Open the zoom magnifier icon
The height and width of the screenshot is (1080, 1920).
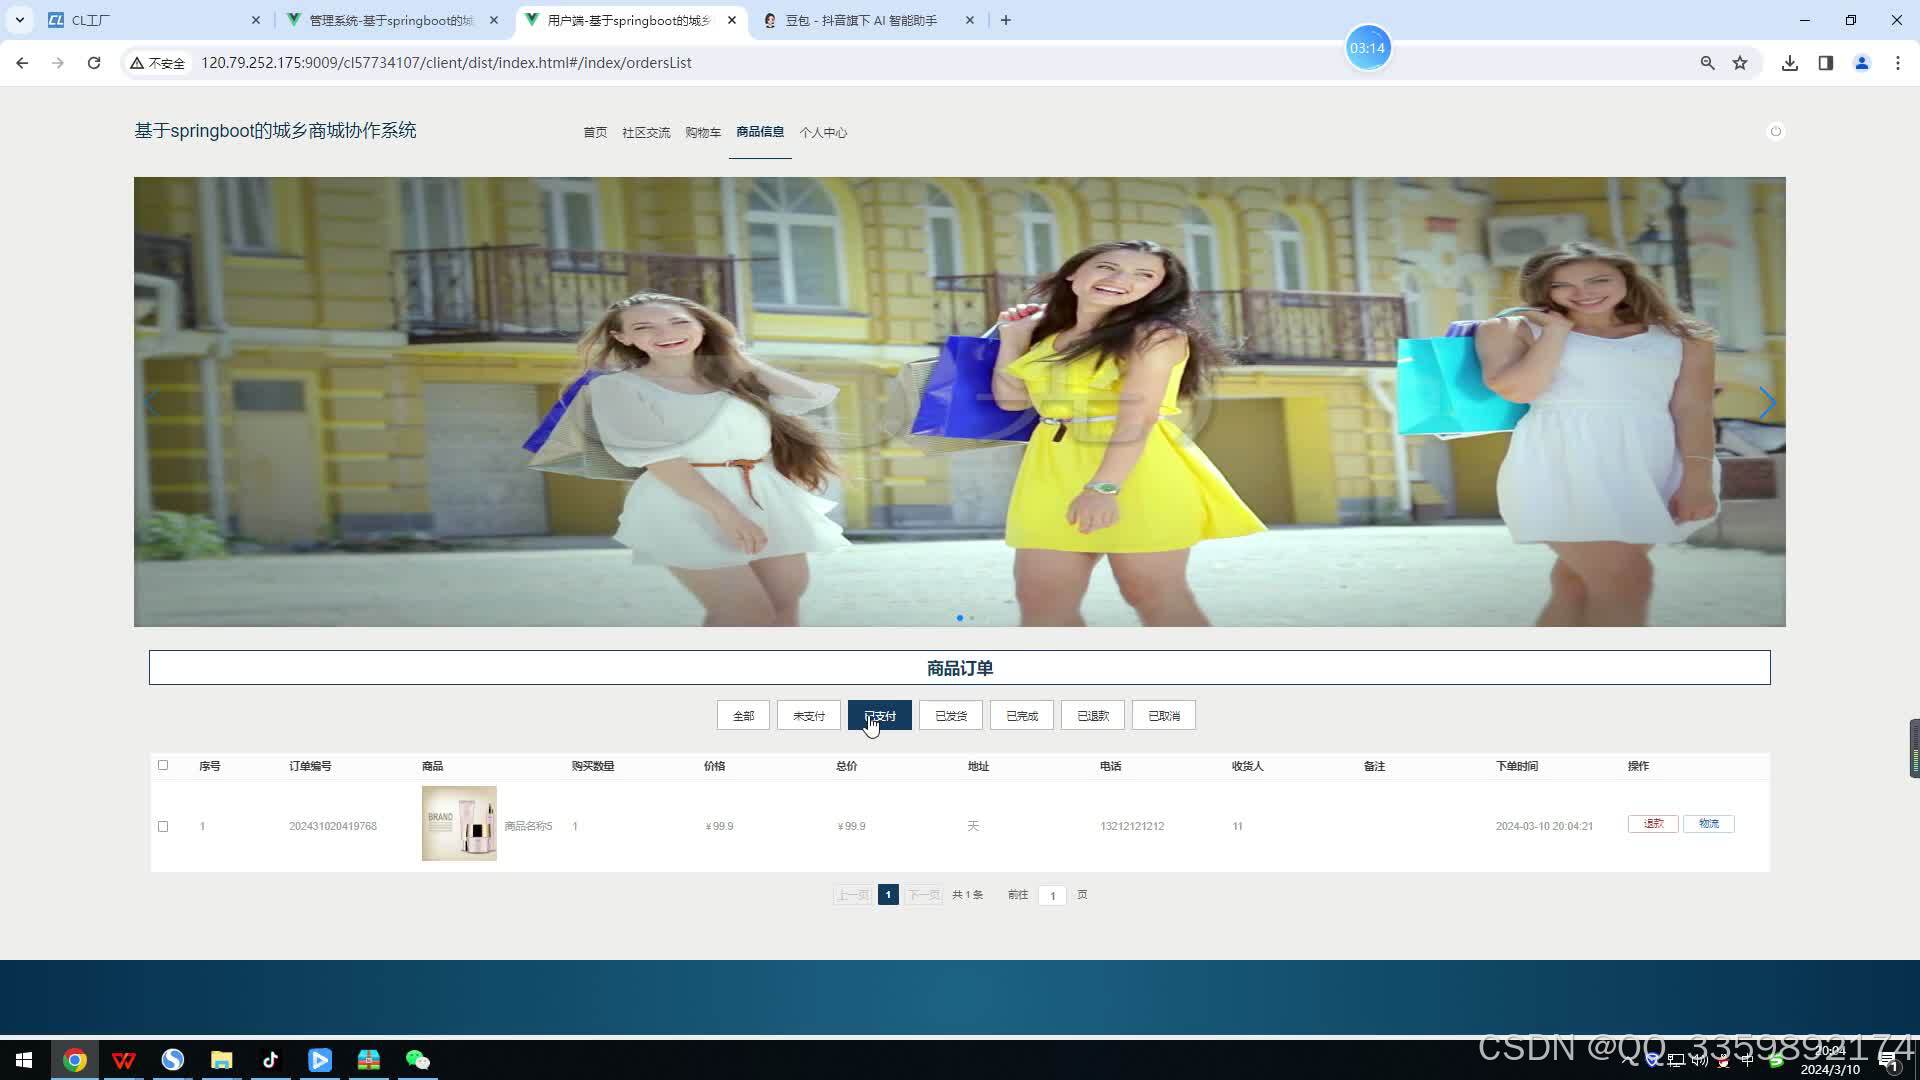[1708, 63]
